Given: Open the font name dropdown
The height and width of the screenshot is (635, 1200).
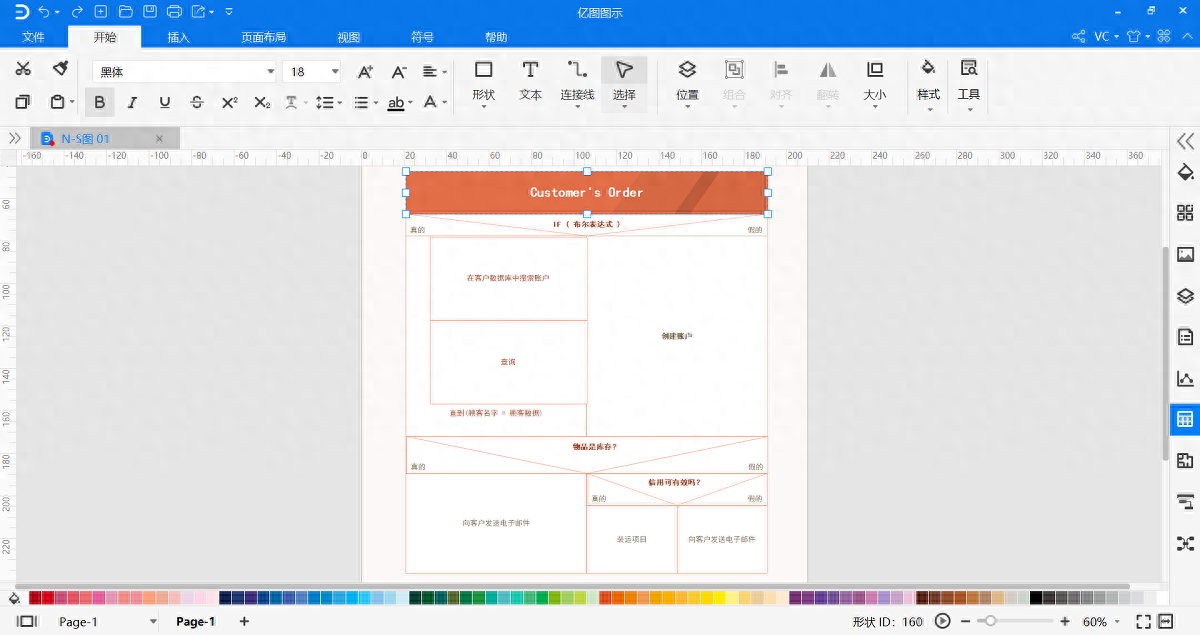Looking at the screenshot, I should click(x=270, y=72).
